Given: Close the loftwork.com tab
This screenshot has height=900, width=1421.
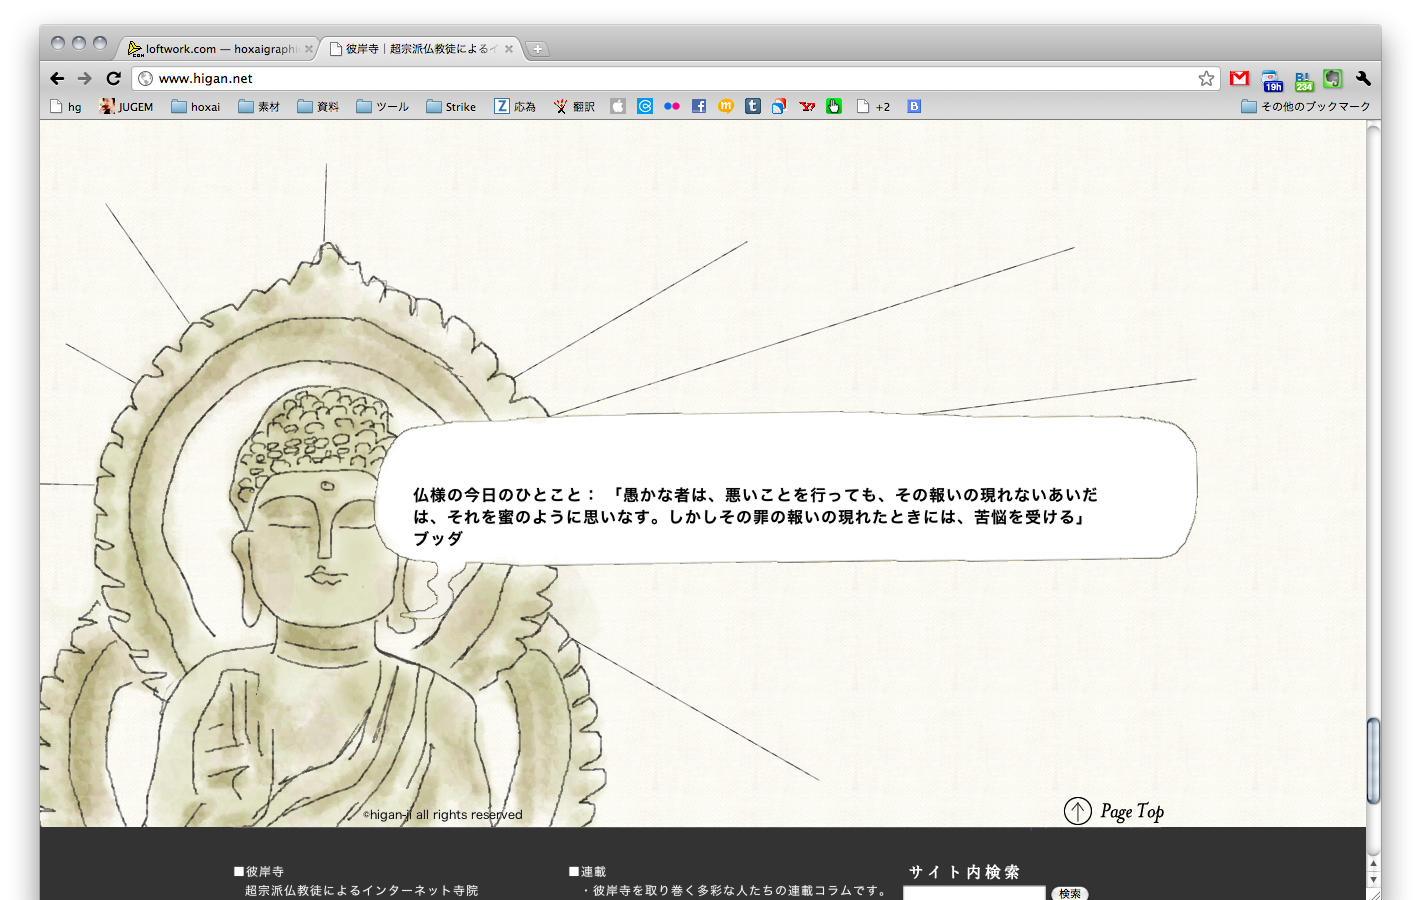Looking at the screenshot, I should coord(309,48).
